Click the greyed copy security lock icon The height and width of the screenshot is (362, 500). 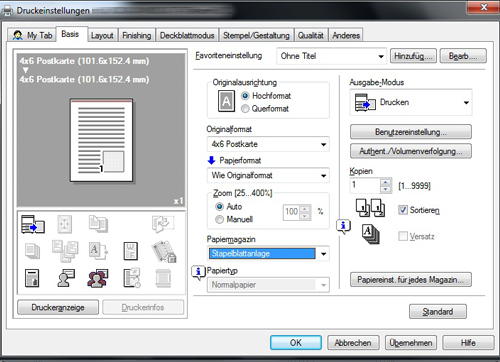[x=164, y=251]
